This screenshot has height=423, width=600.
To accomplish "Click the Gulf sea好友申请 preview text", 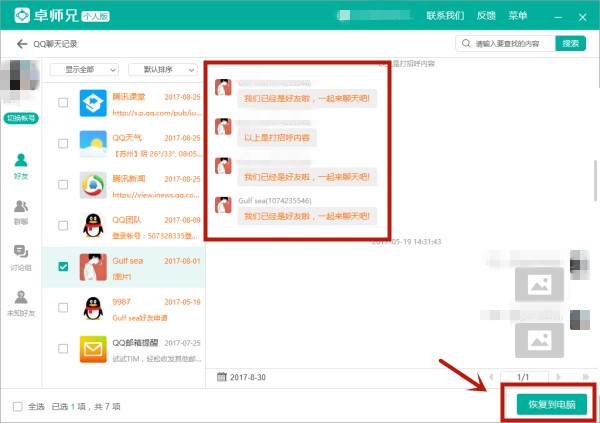I will click(140, 318).
